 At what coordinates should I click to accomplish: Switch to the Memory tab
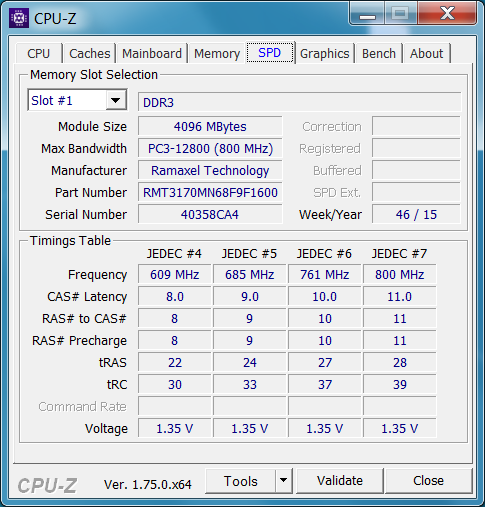[x=217, y=53]
